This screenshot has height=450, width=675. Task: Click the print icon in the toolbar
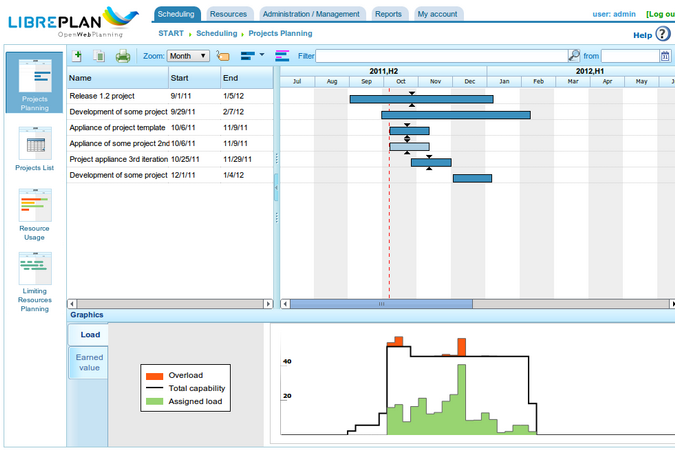122,56
